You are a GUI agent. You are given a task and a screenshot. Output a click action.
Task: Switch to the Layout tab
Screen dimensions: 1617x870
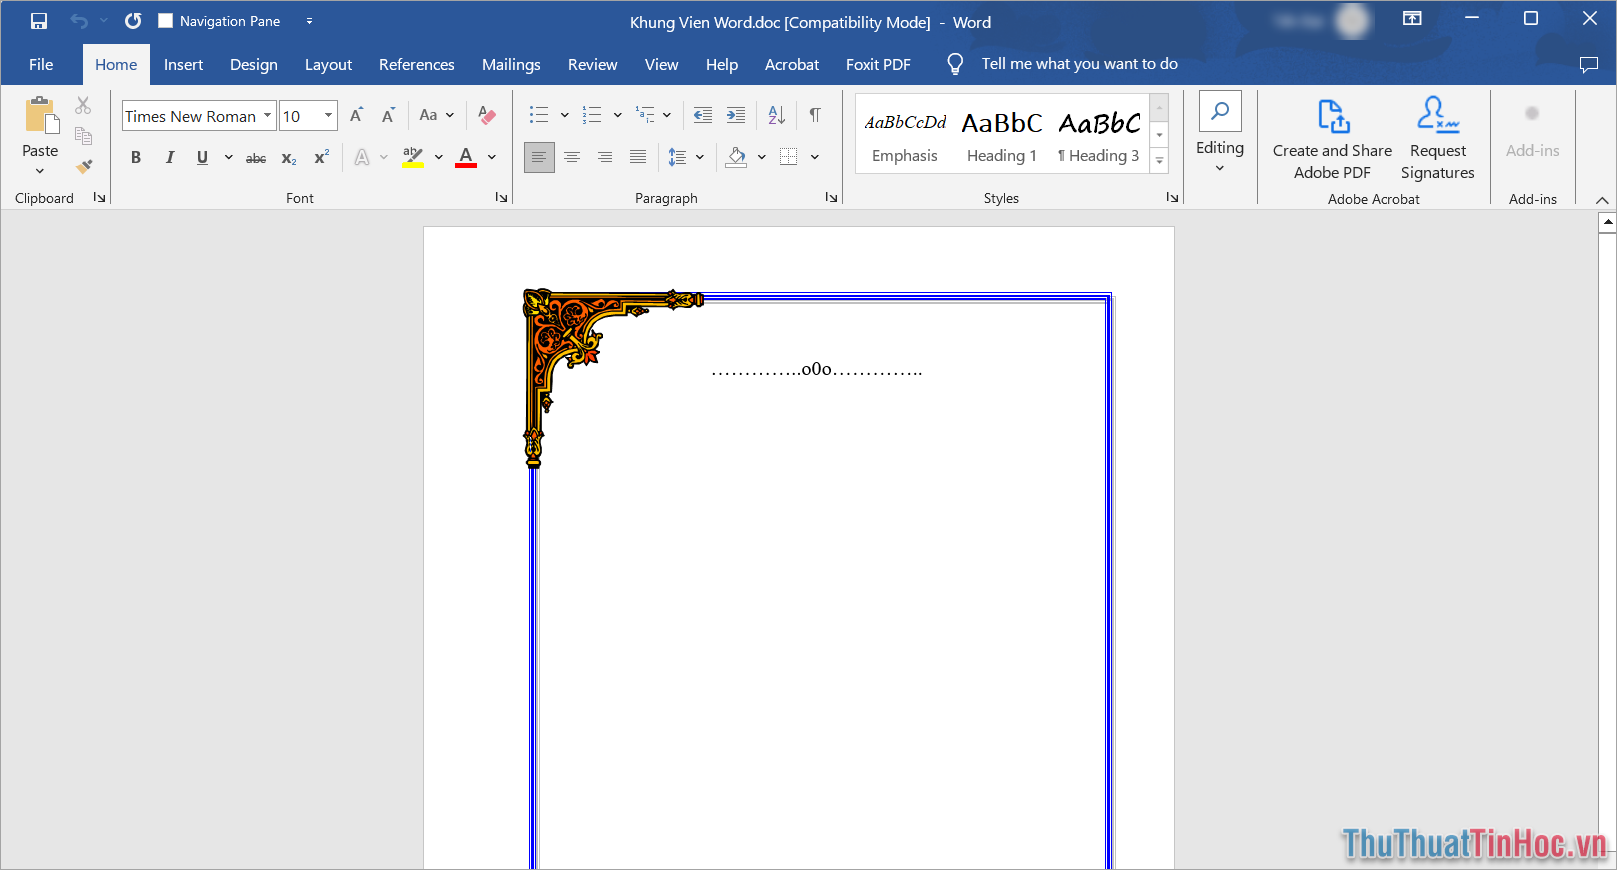coord(328,64)
